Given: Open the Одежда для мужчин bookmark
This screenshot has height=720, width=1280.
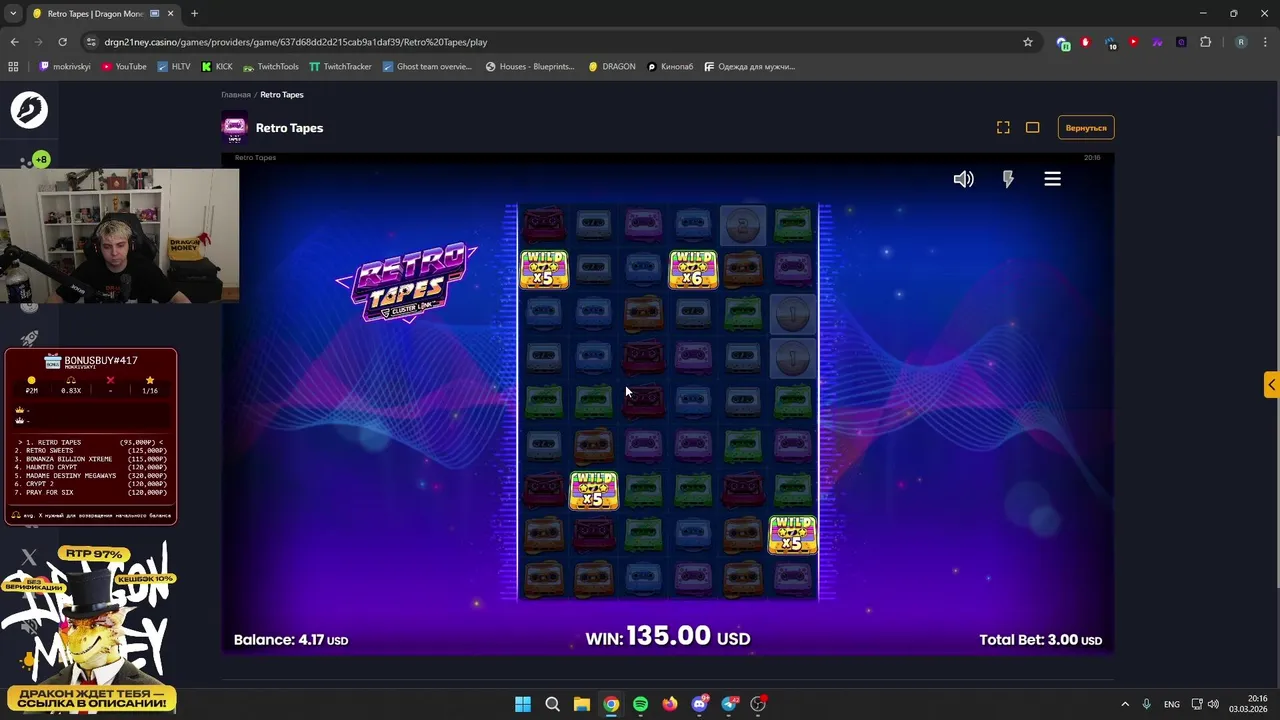Looking at the screenshot, I should (750, 66).
